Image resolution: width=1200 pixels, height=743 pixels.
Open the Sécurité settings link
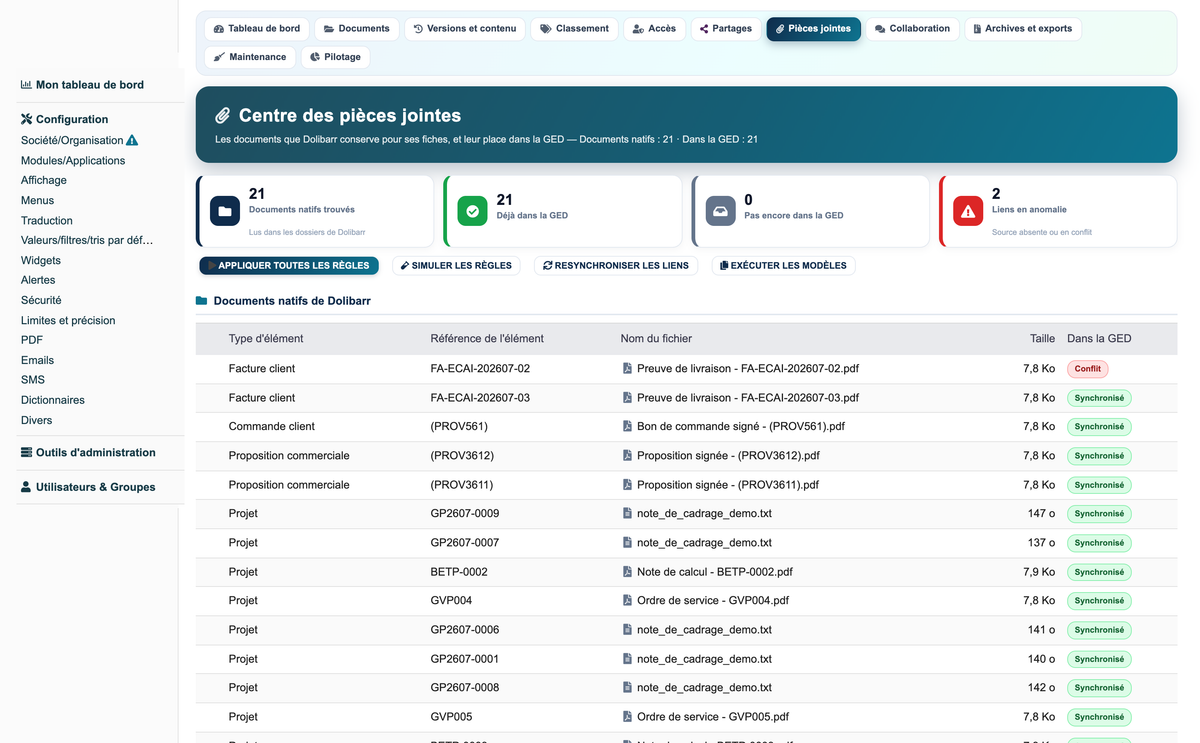click(x=41, y=300)
